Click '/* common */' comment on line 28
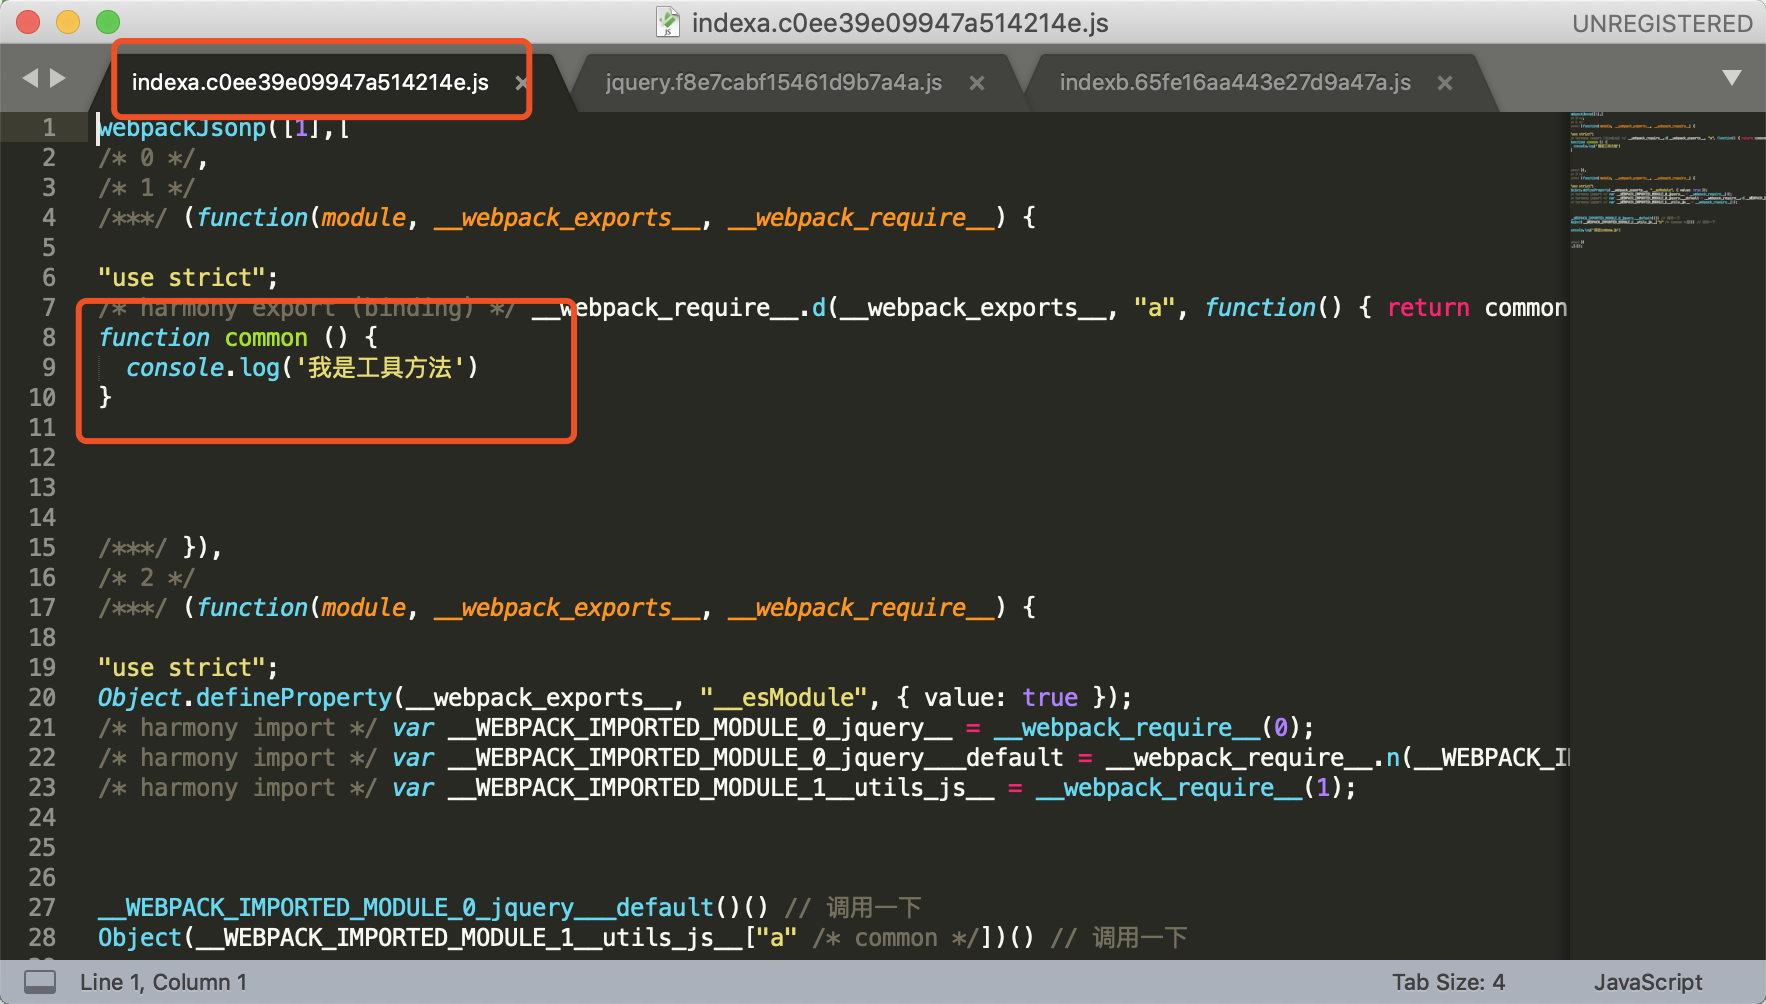The width and height of the screenshot is (1766, 1004). [x=896, y=938]
